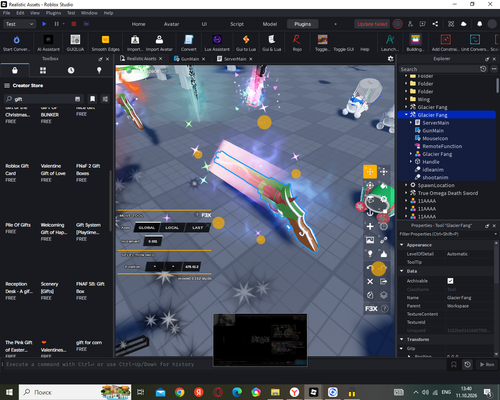Open Toolbox grid category tab
Viewport: 500px width, 400px height.
[43, 70]
